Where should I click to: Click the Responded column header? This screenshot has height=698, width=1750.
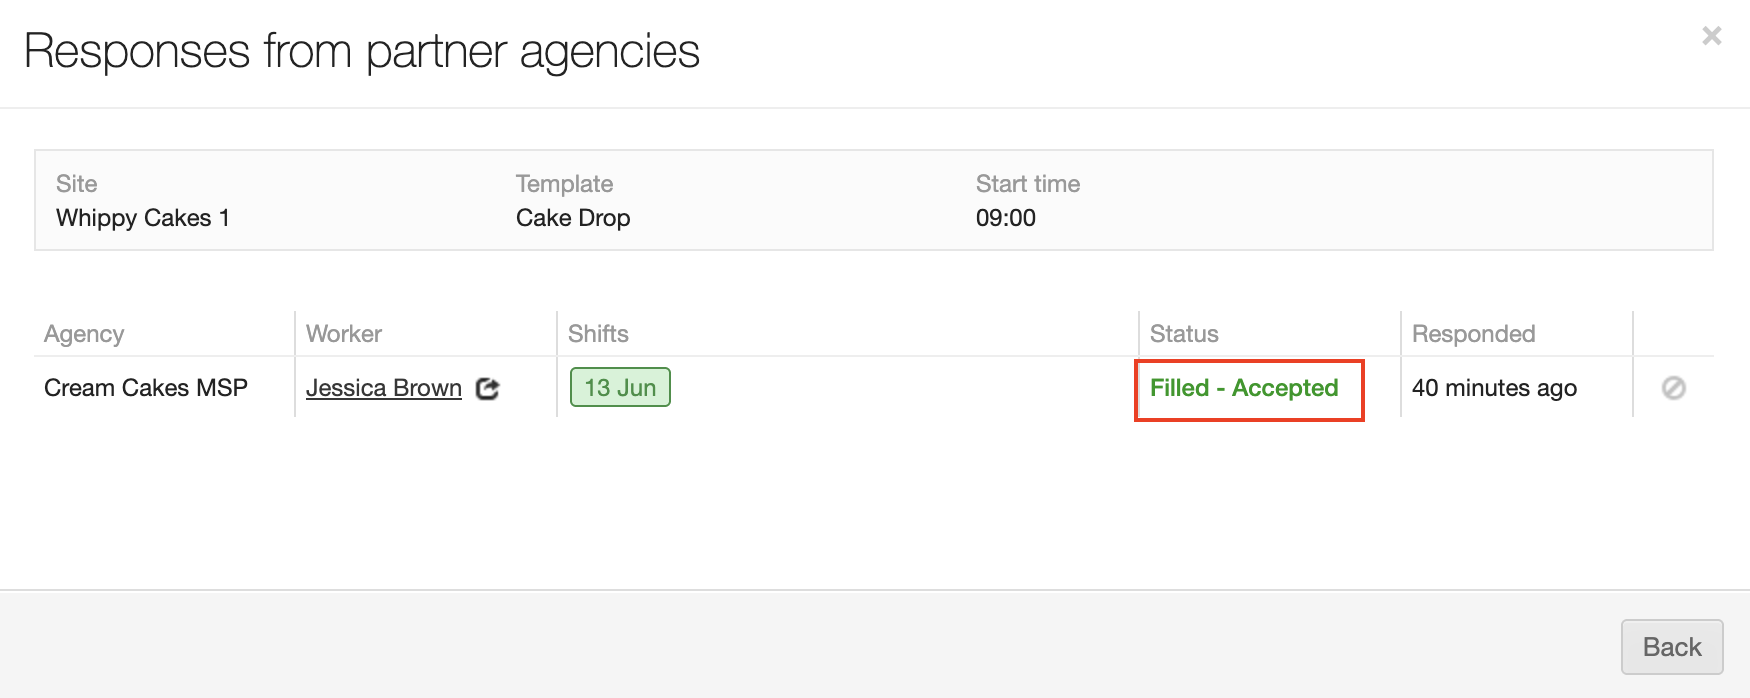click(1473, 334)
